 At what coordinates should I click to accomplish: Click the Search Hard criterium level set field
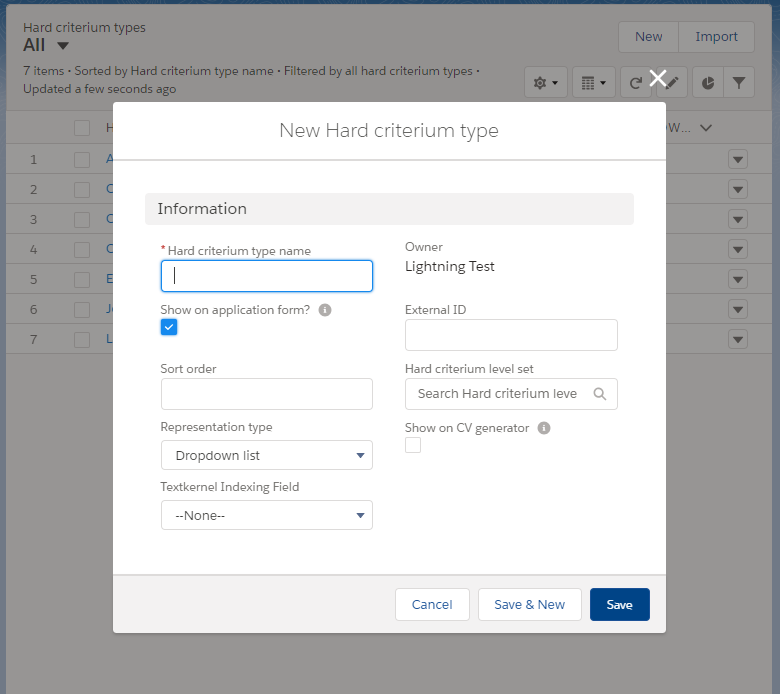[x=511, y=394]
